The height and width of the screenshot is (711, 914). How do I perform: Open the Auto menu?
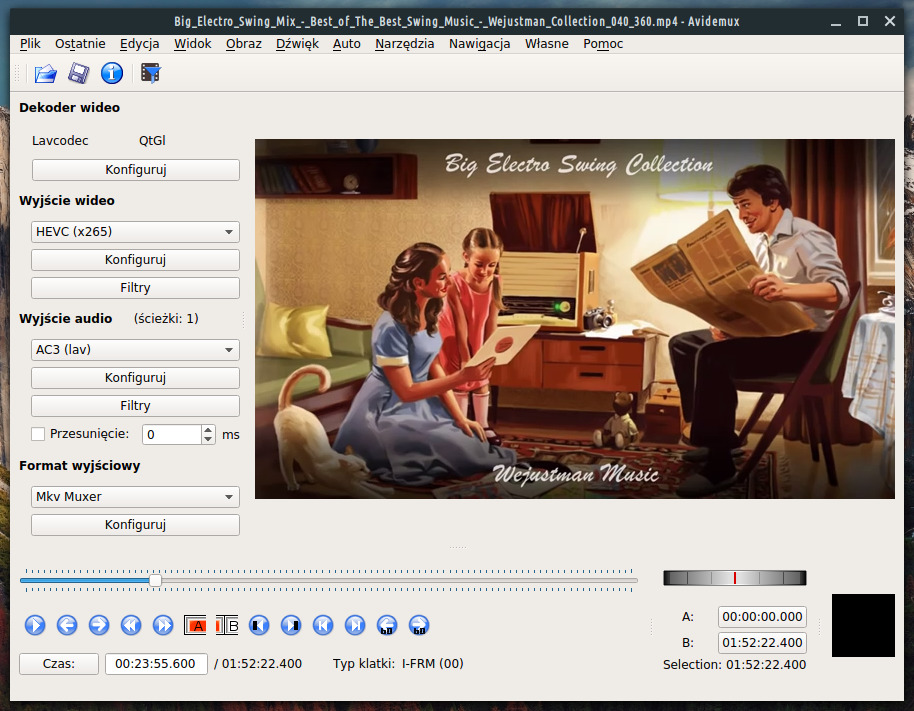pos(347,44)
